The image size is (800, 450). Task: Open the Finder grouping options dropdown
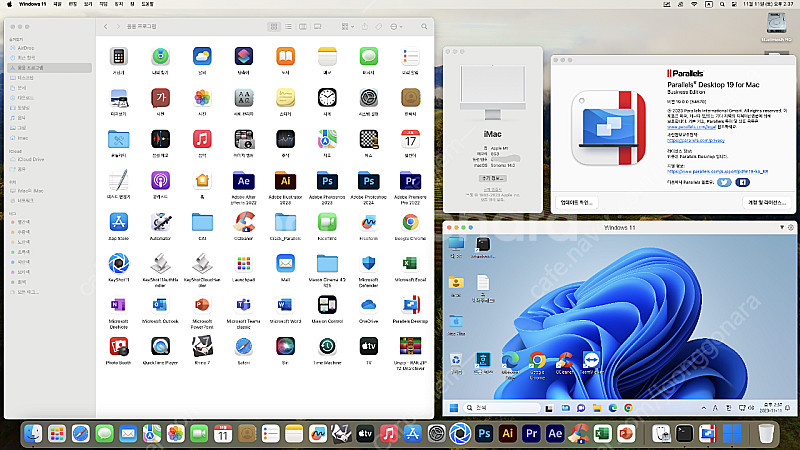point(347,27)
